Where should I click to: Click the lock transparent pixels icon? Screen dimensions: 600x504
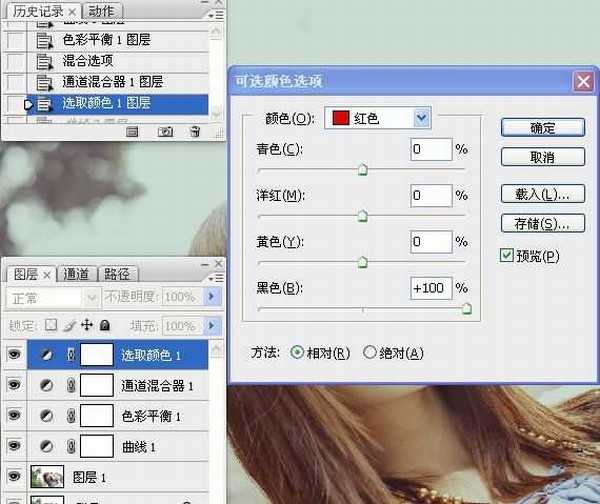[51, 325]
